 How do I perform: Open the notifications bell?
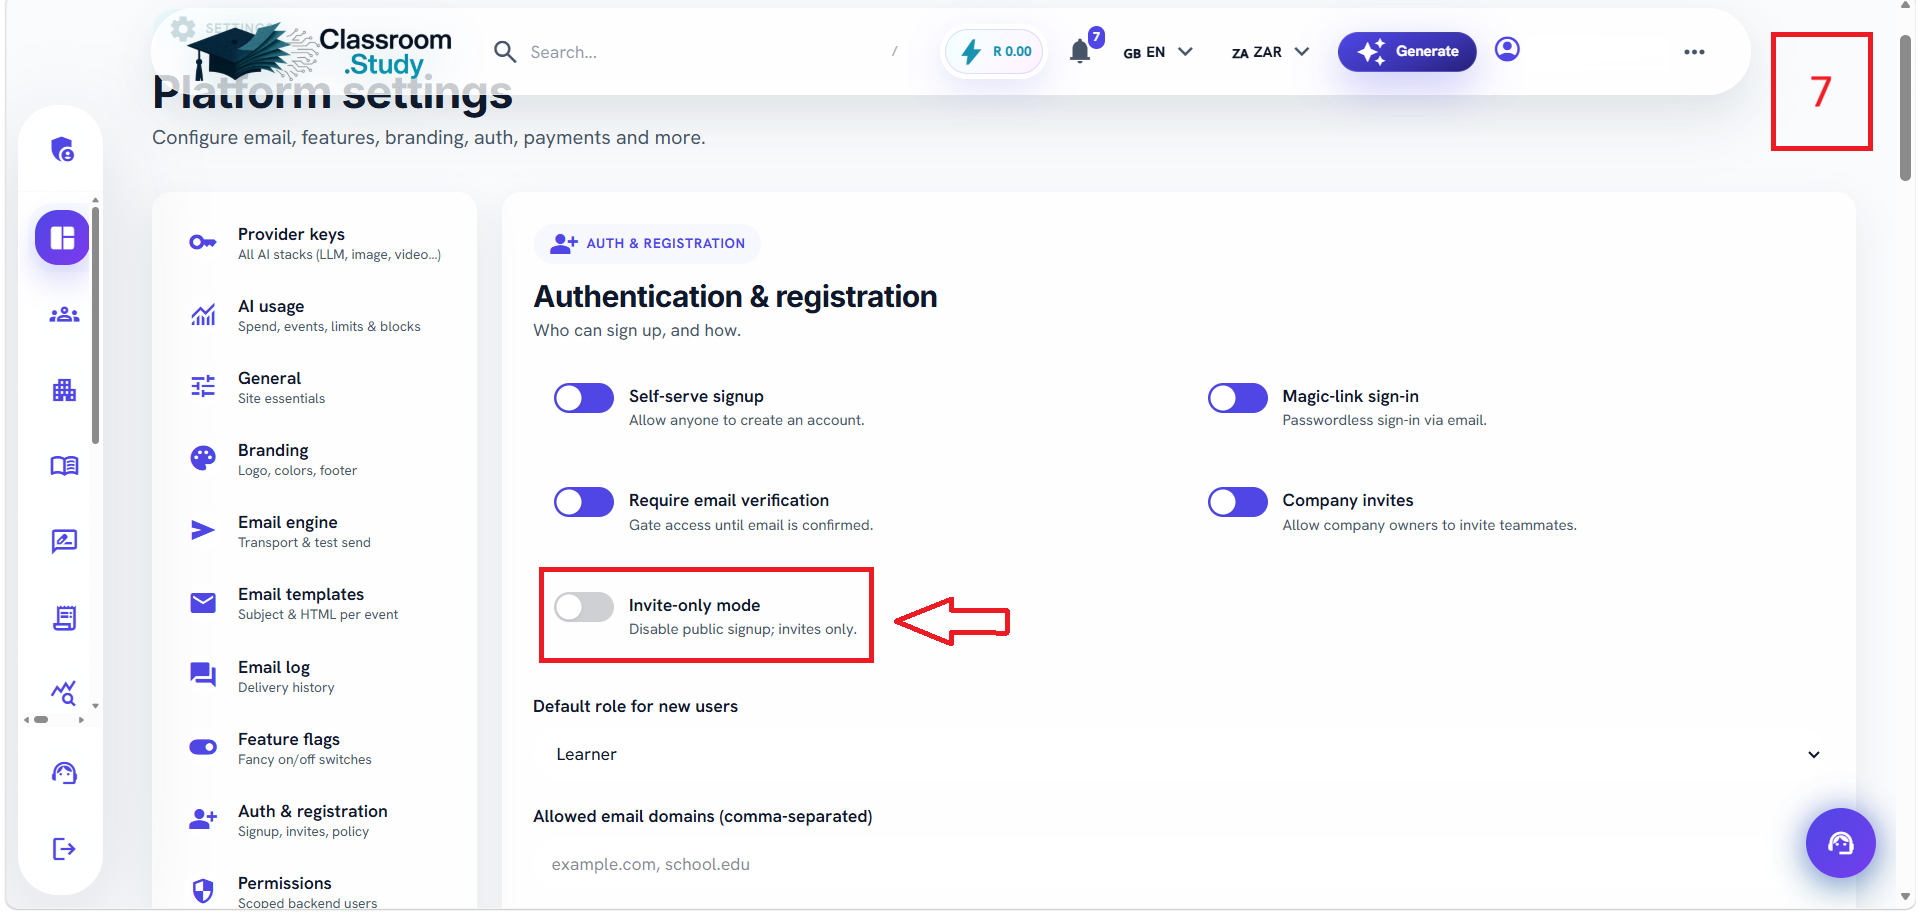point(1080,51)
